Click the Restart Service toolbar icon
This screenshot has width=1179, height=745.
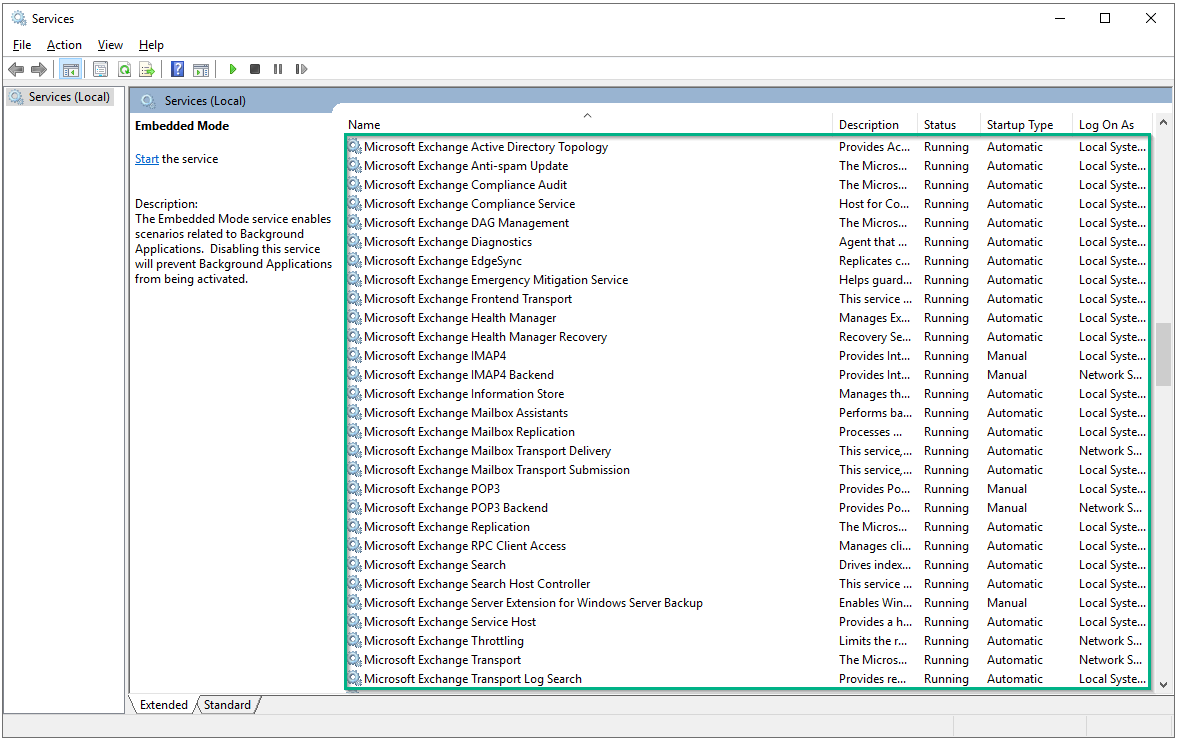click(301, 69)
